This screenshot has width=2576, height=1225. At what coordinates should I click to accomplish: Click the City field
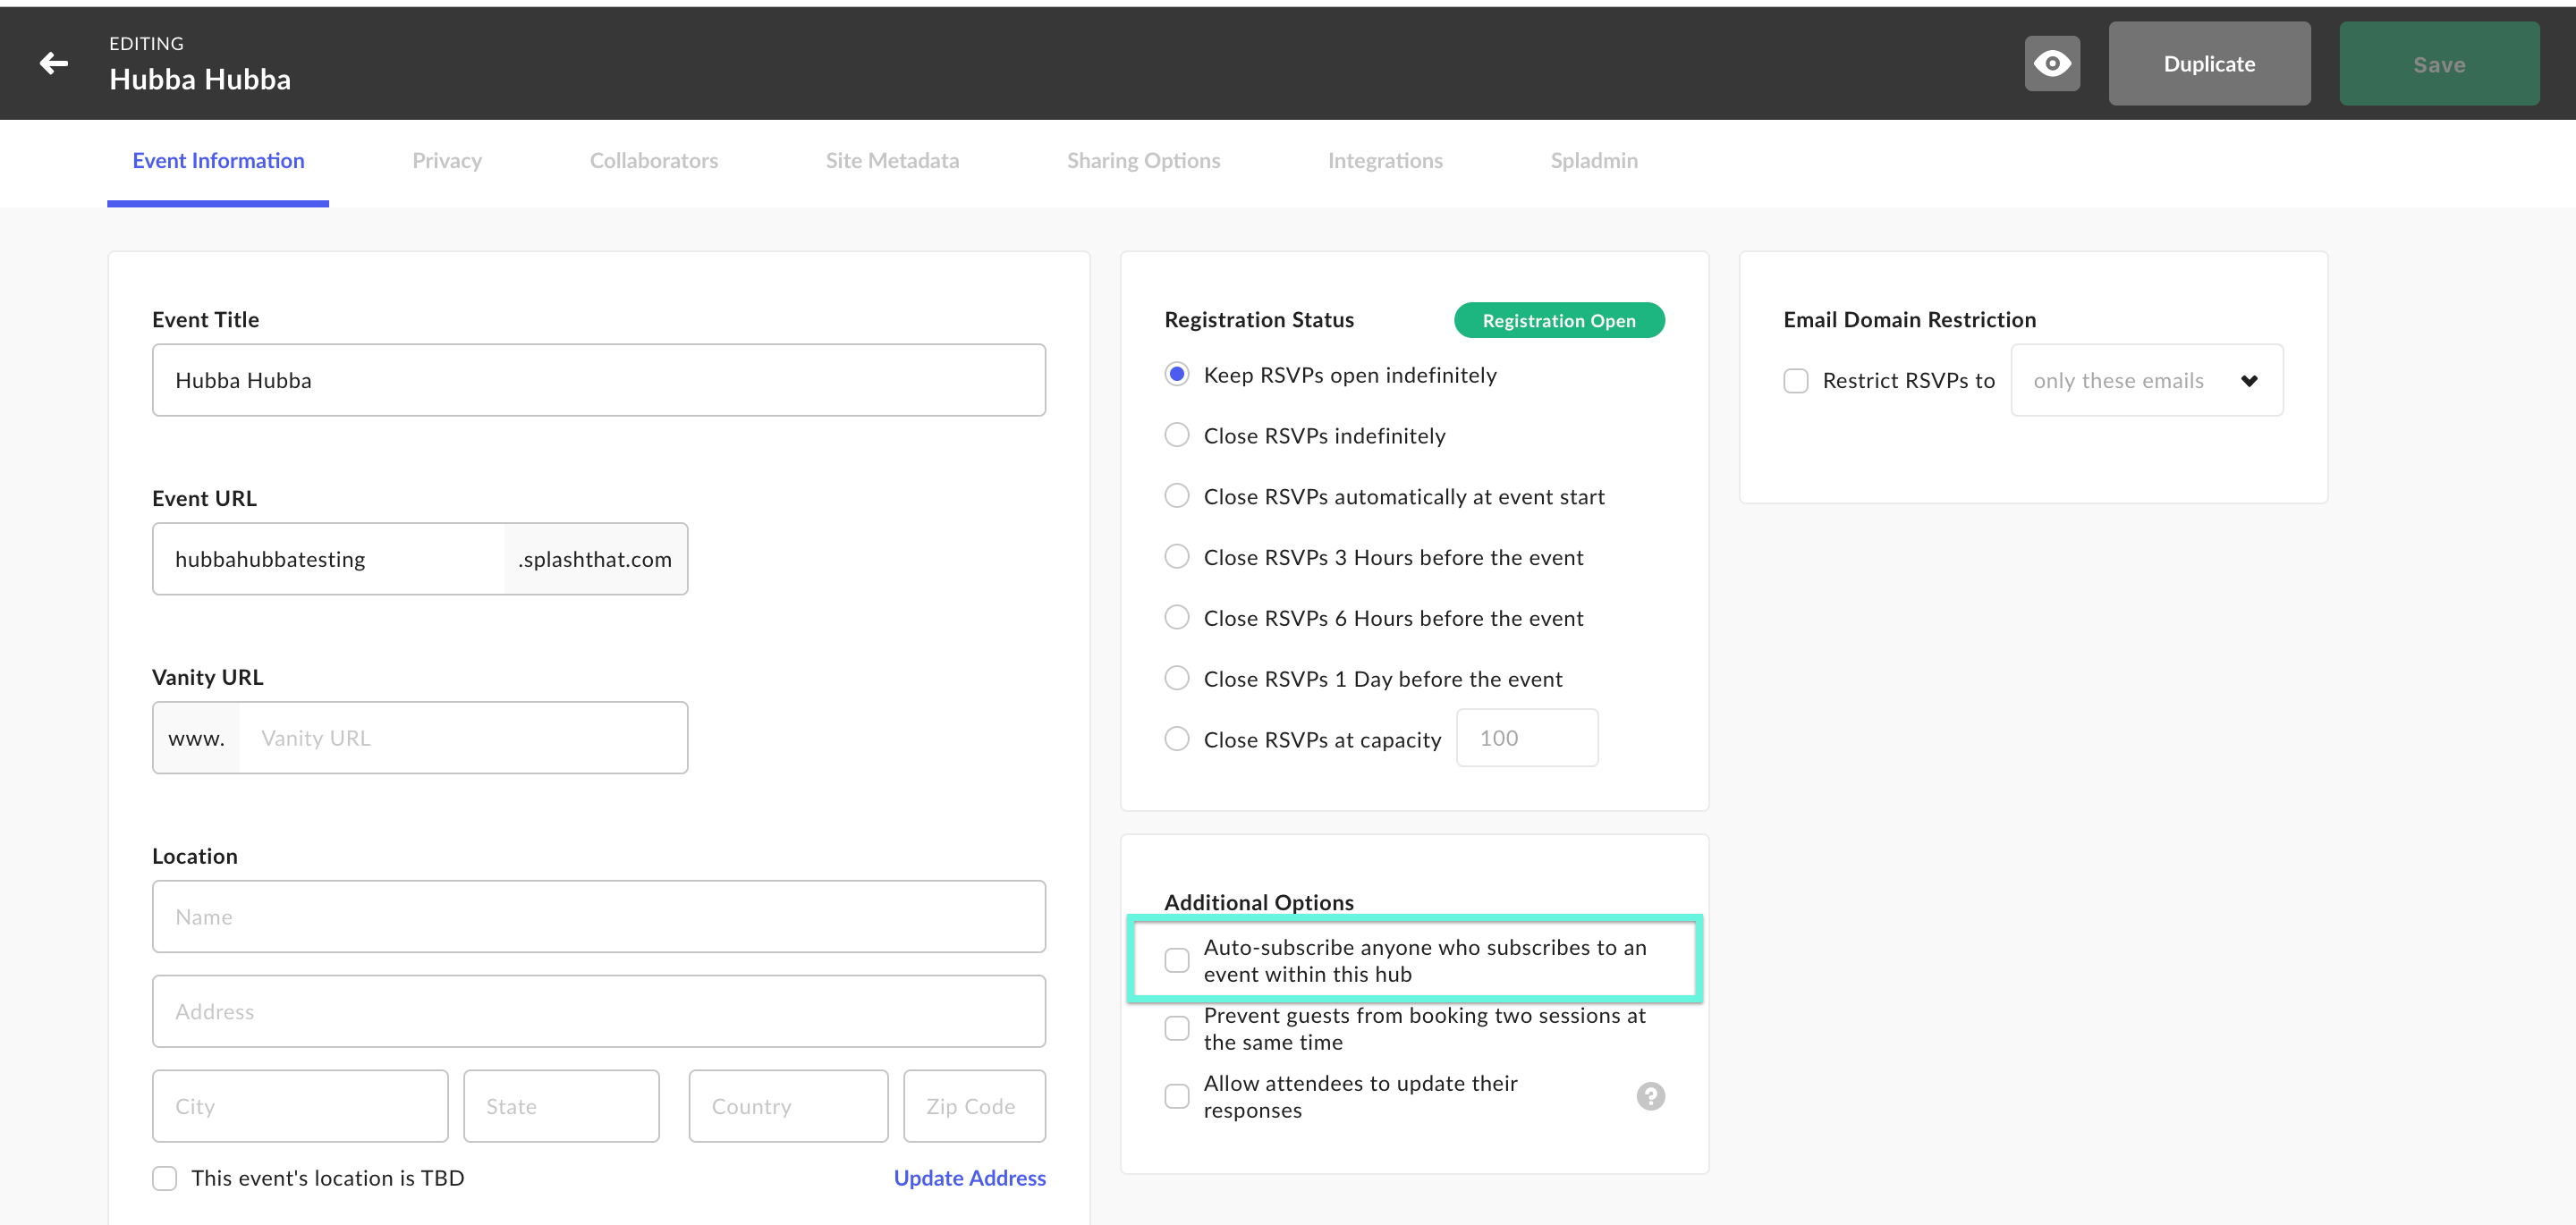300,1106
